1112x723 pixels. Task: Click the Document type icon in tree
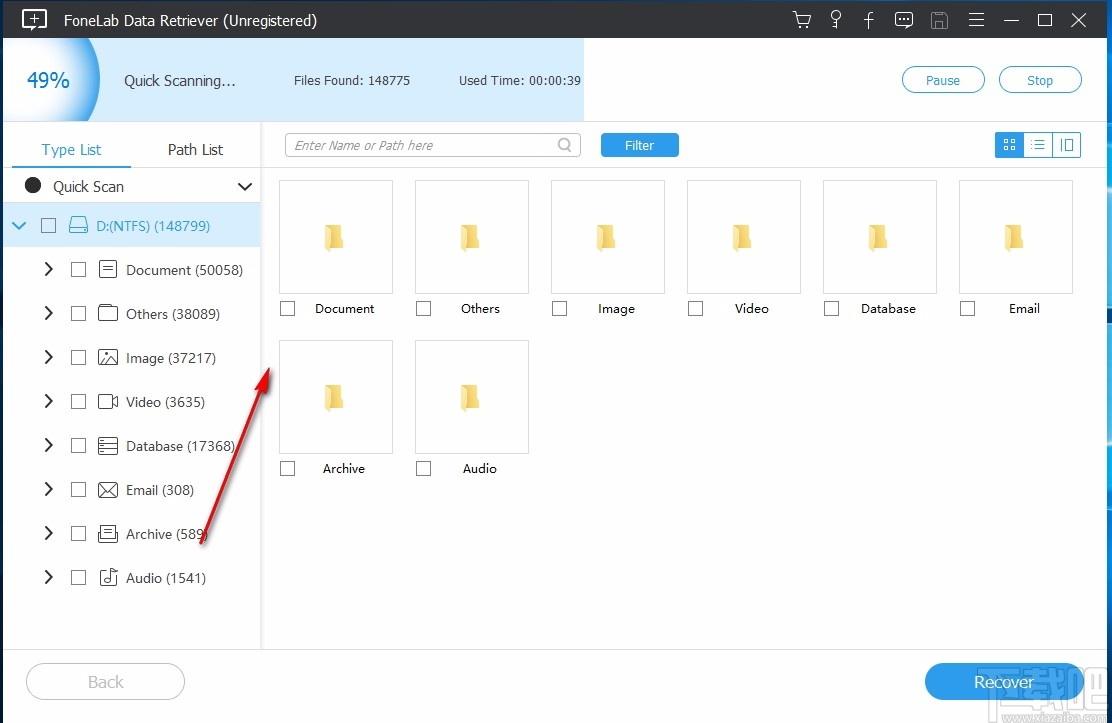[108, 269]
